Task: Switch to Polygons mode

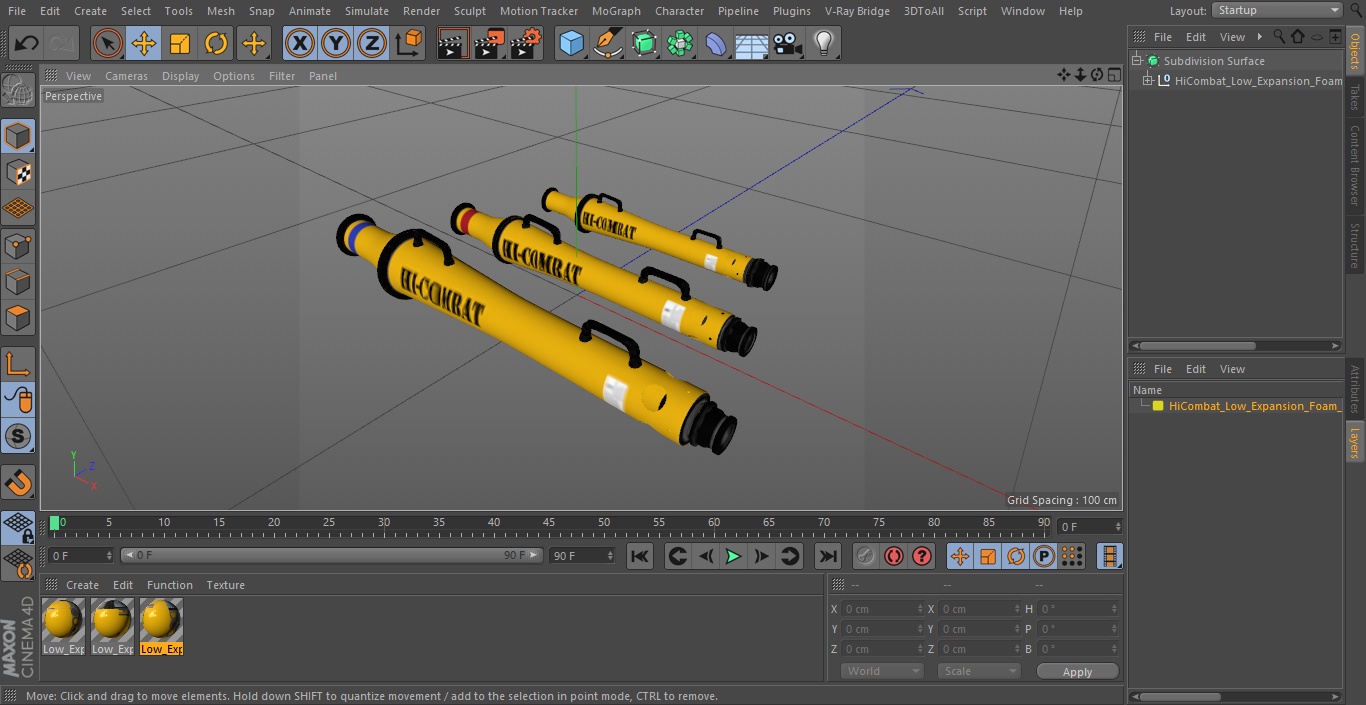Action: [18, 318]
